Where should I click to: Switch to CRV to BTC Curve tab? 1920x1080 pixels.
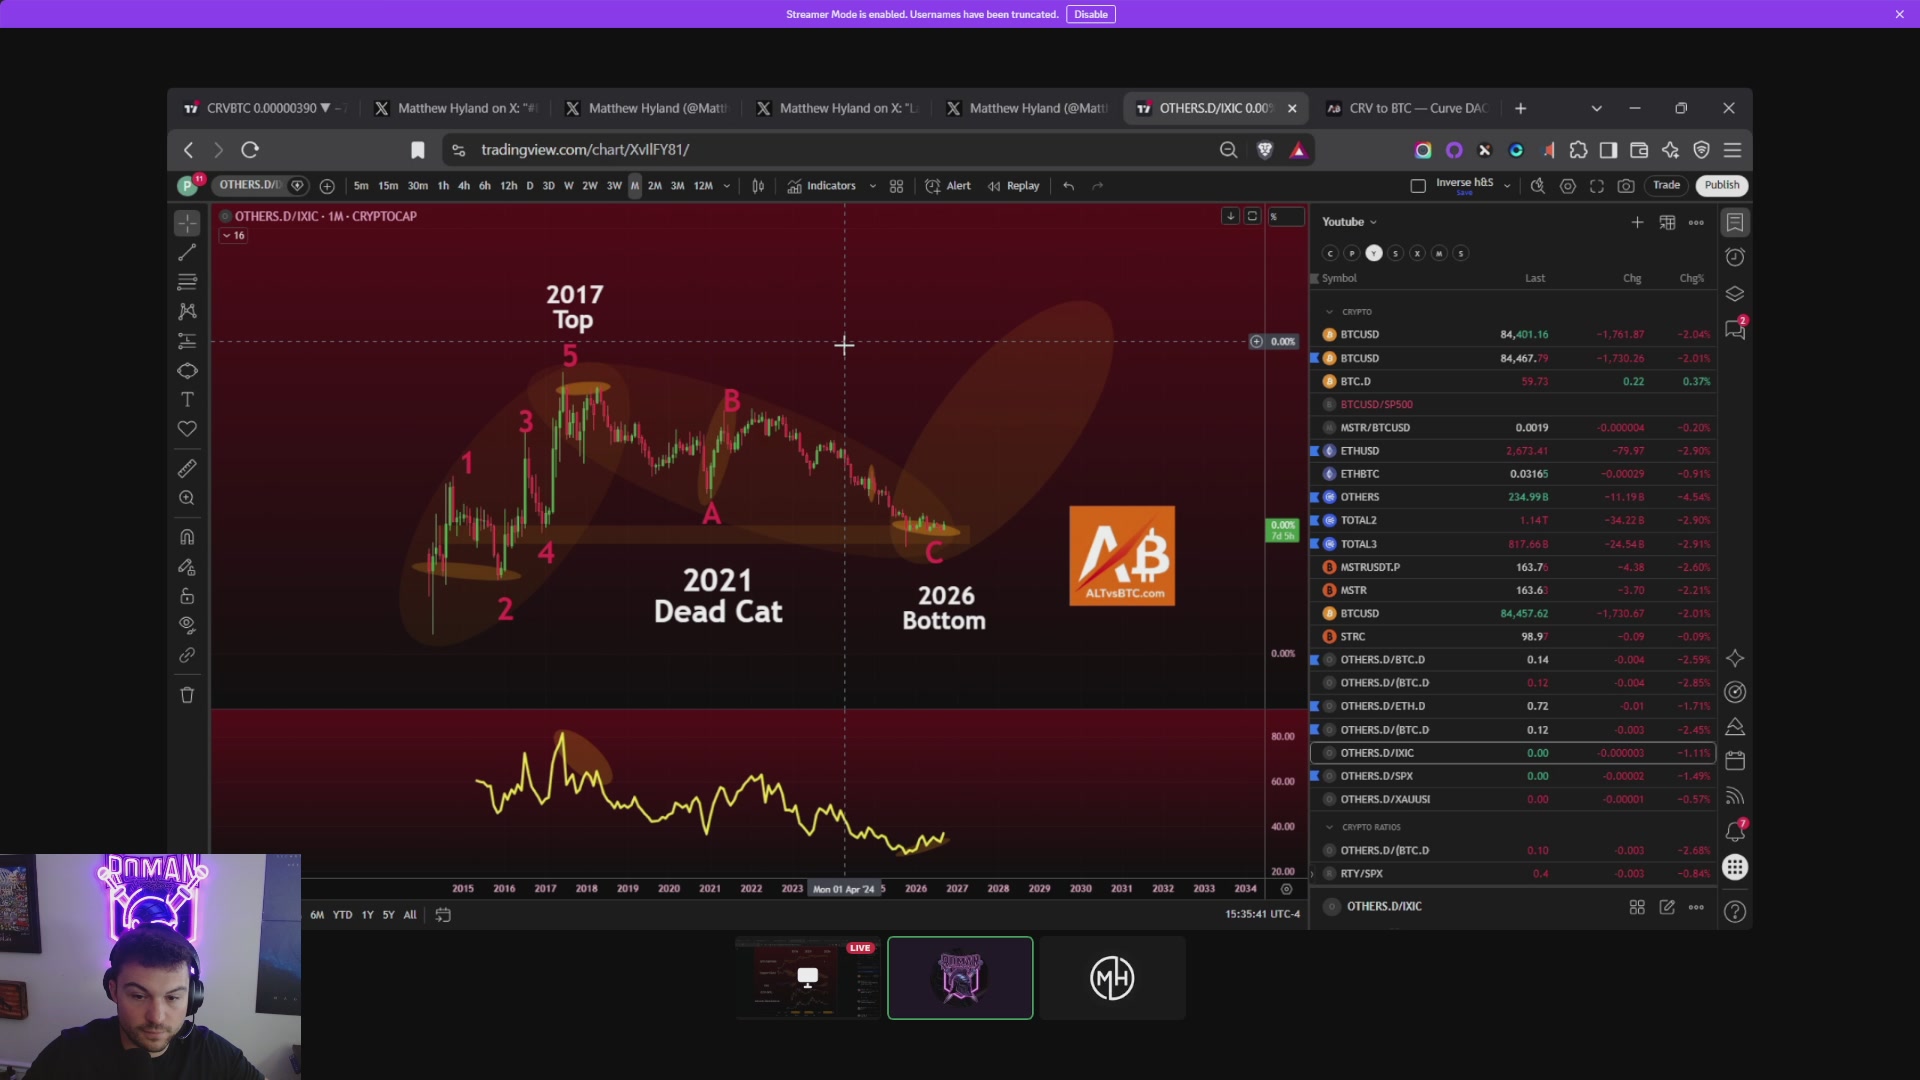pyautogui.click(x=1408, y=108)
